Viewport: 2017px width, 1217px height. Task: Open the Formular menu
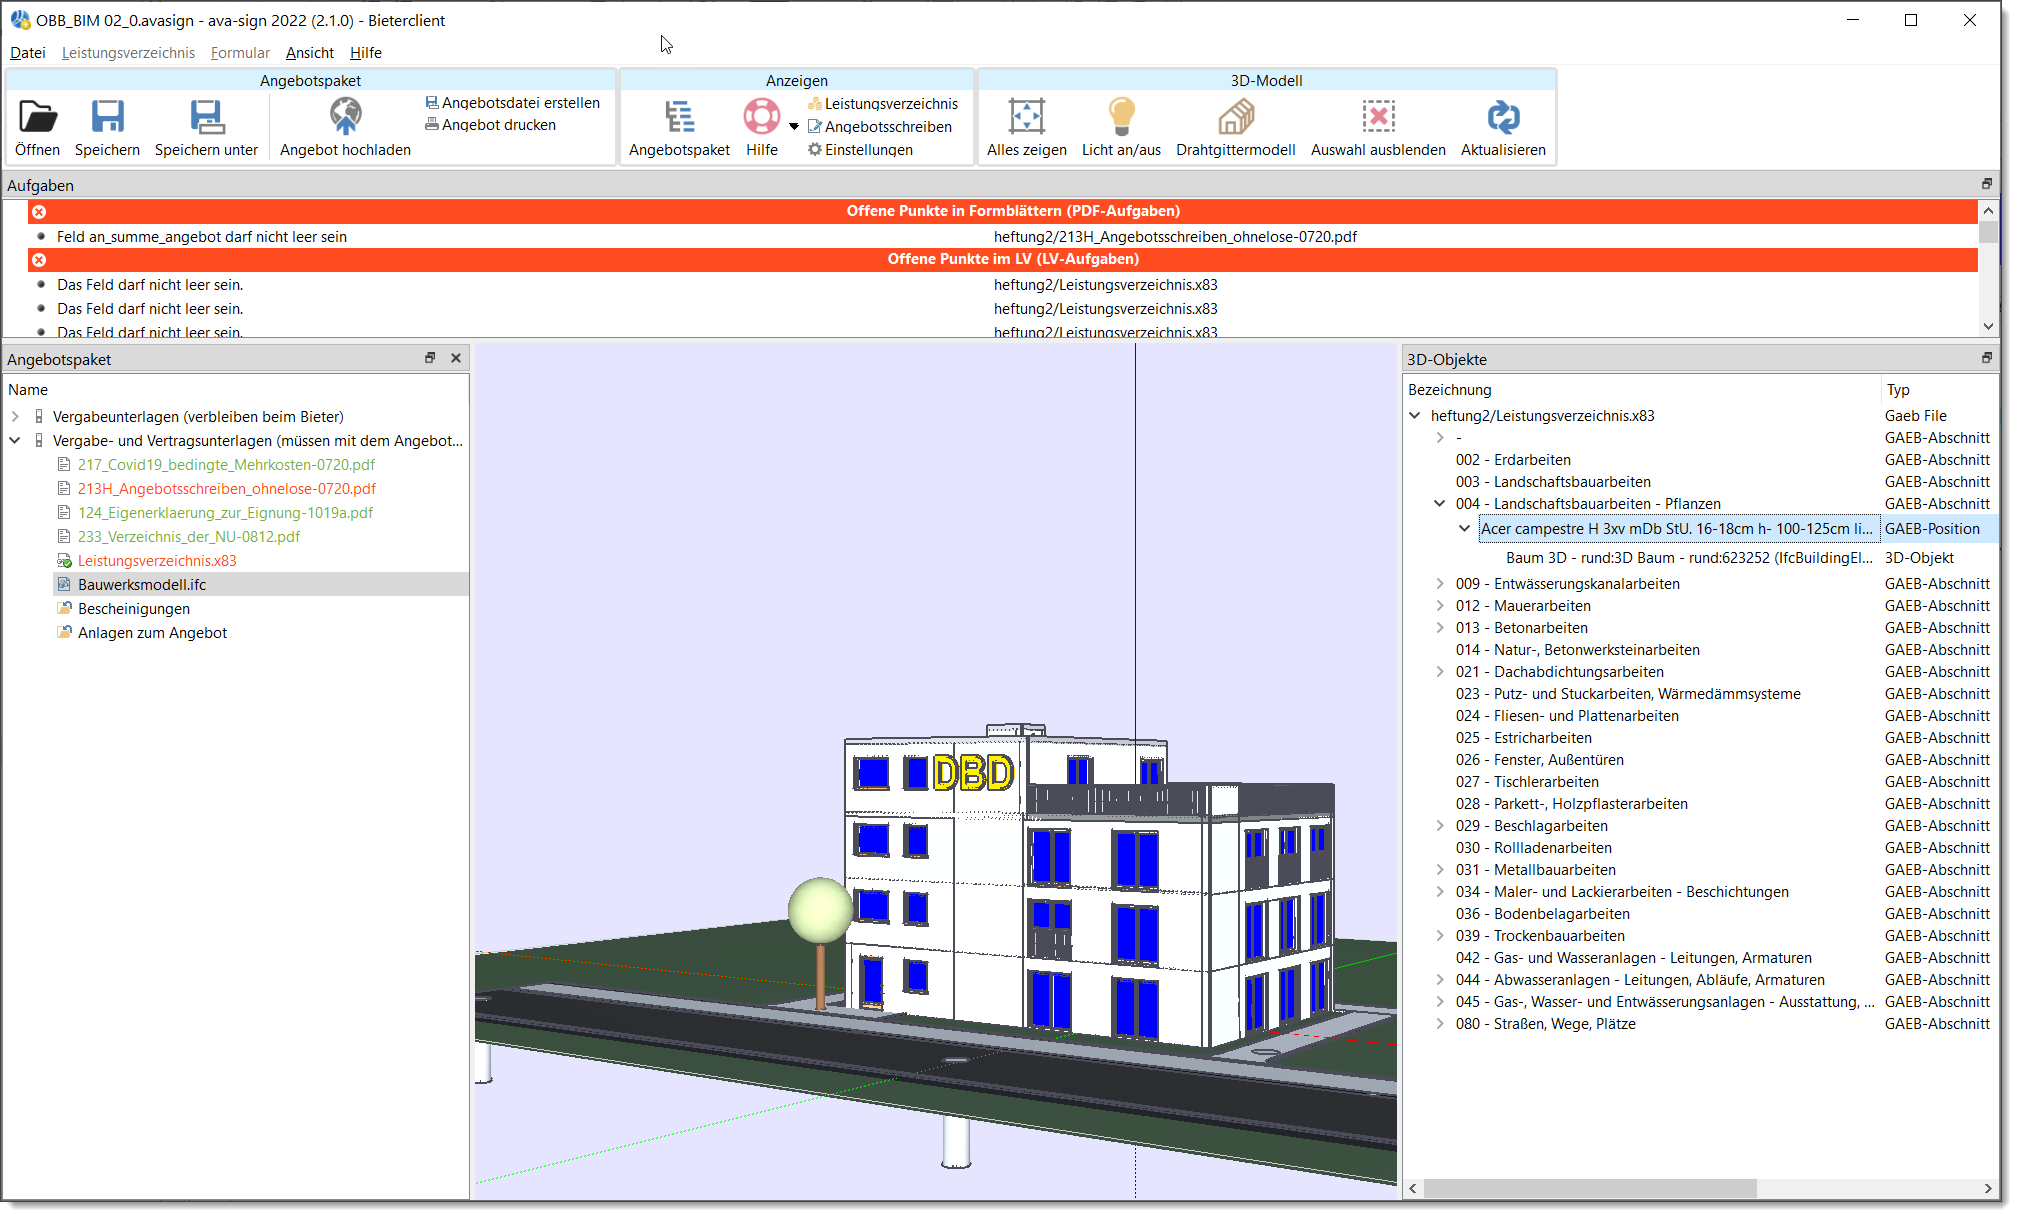240,53
